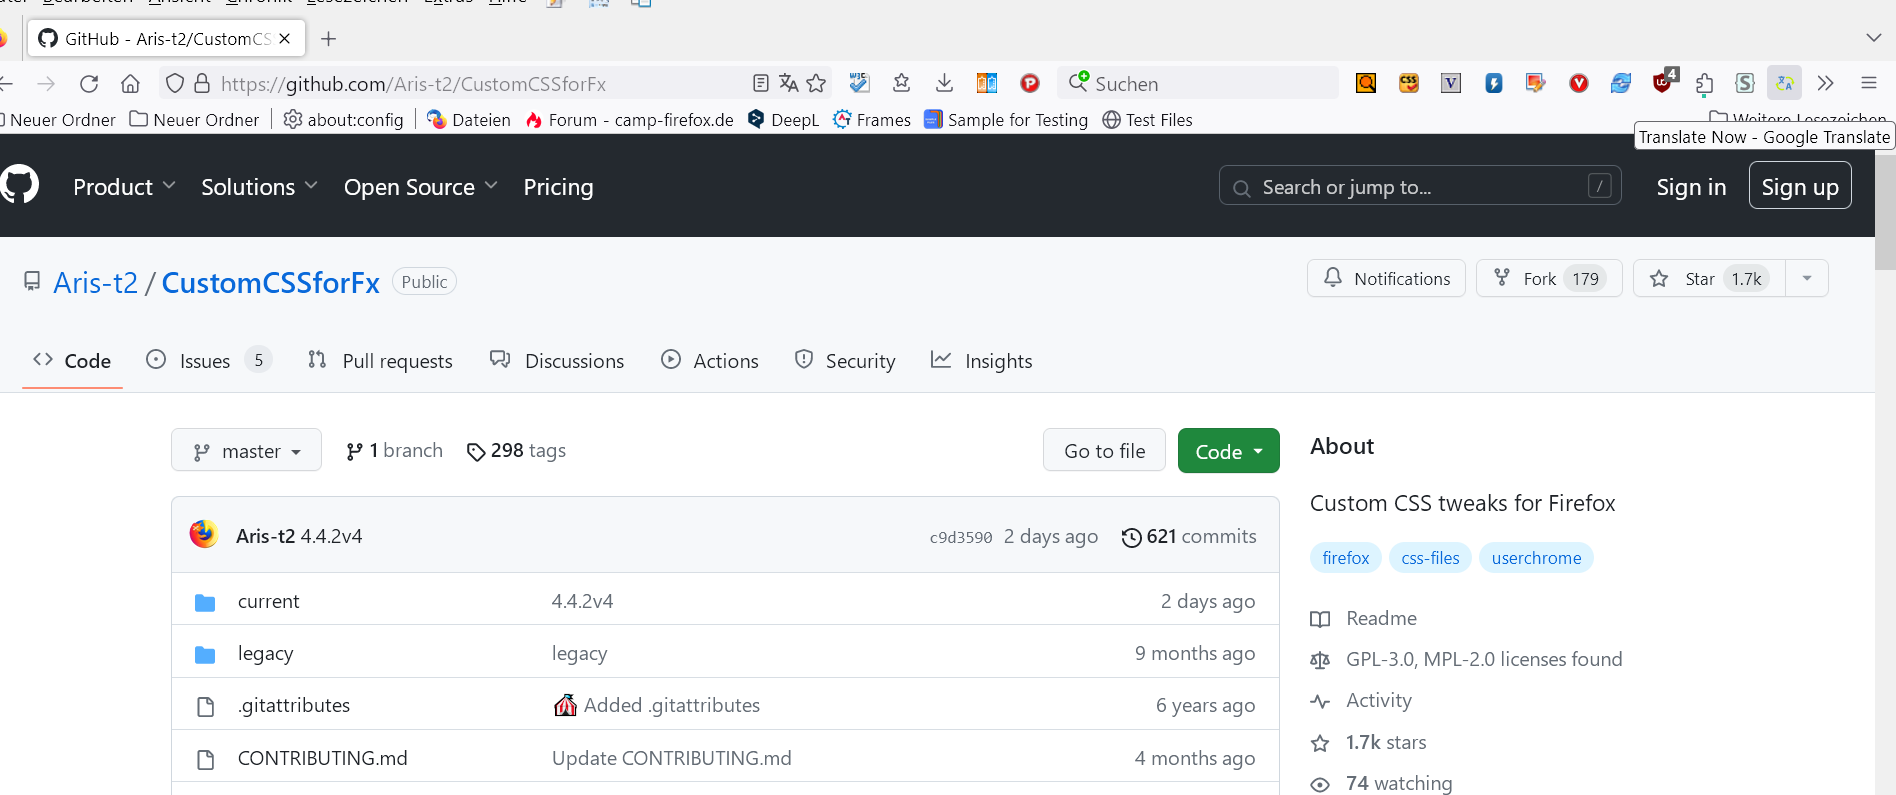
Task: Bookmark this page with the star icon
Action: [x=816, y=84]
